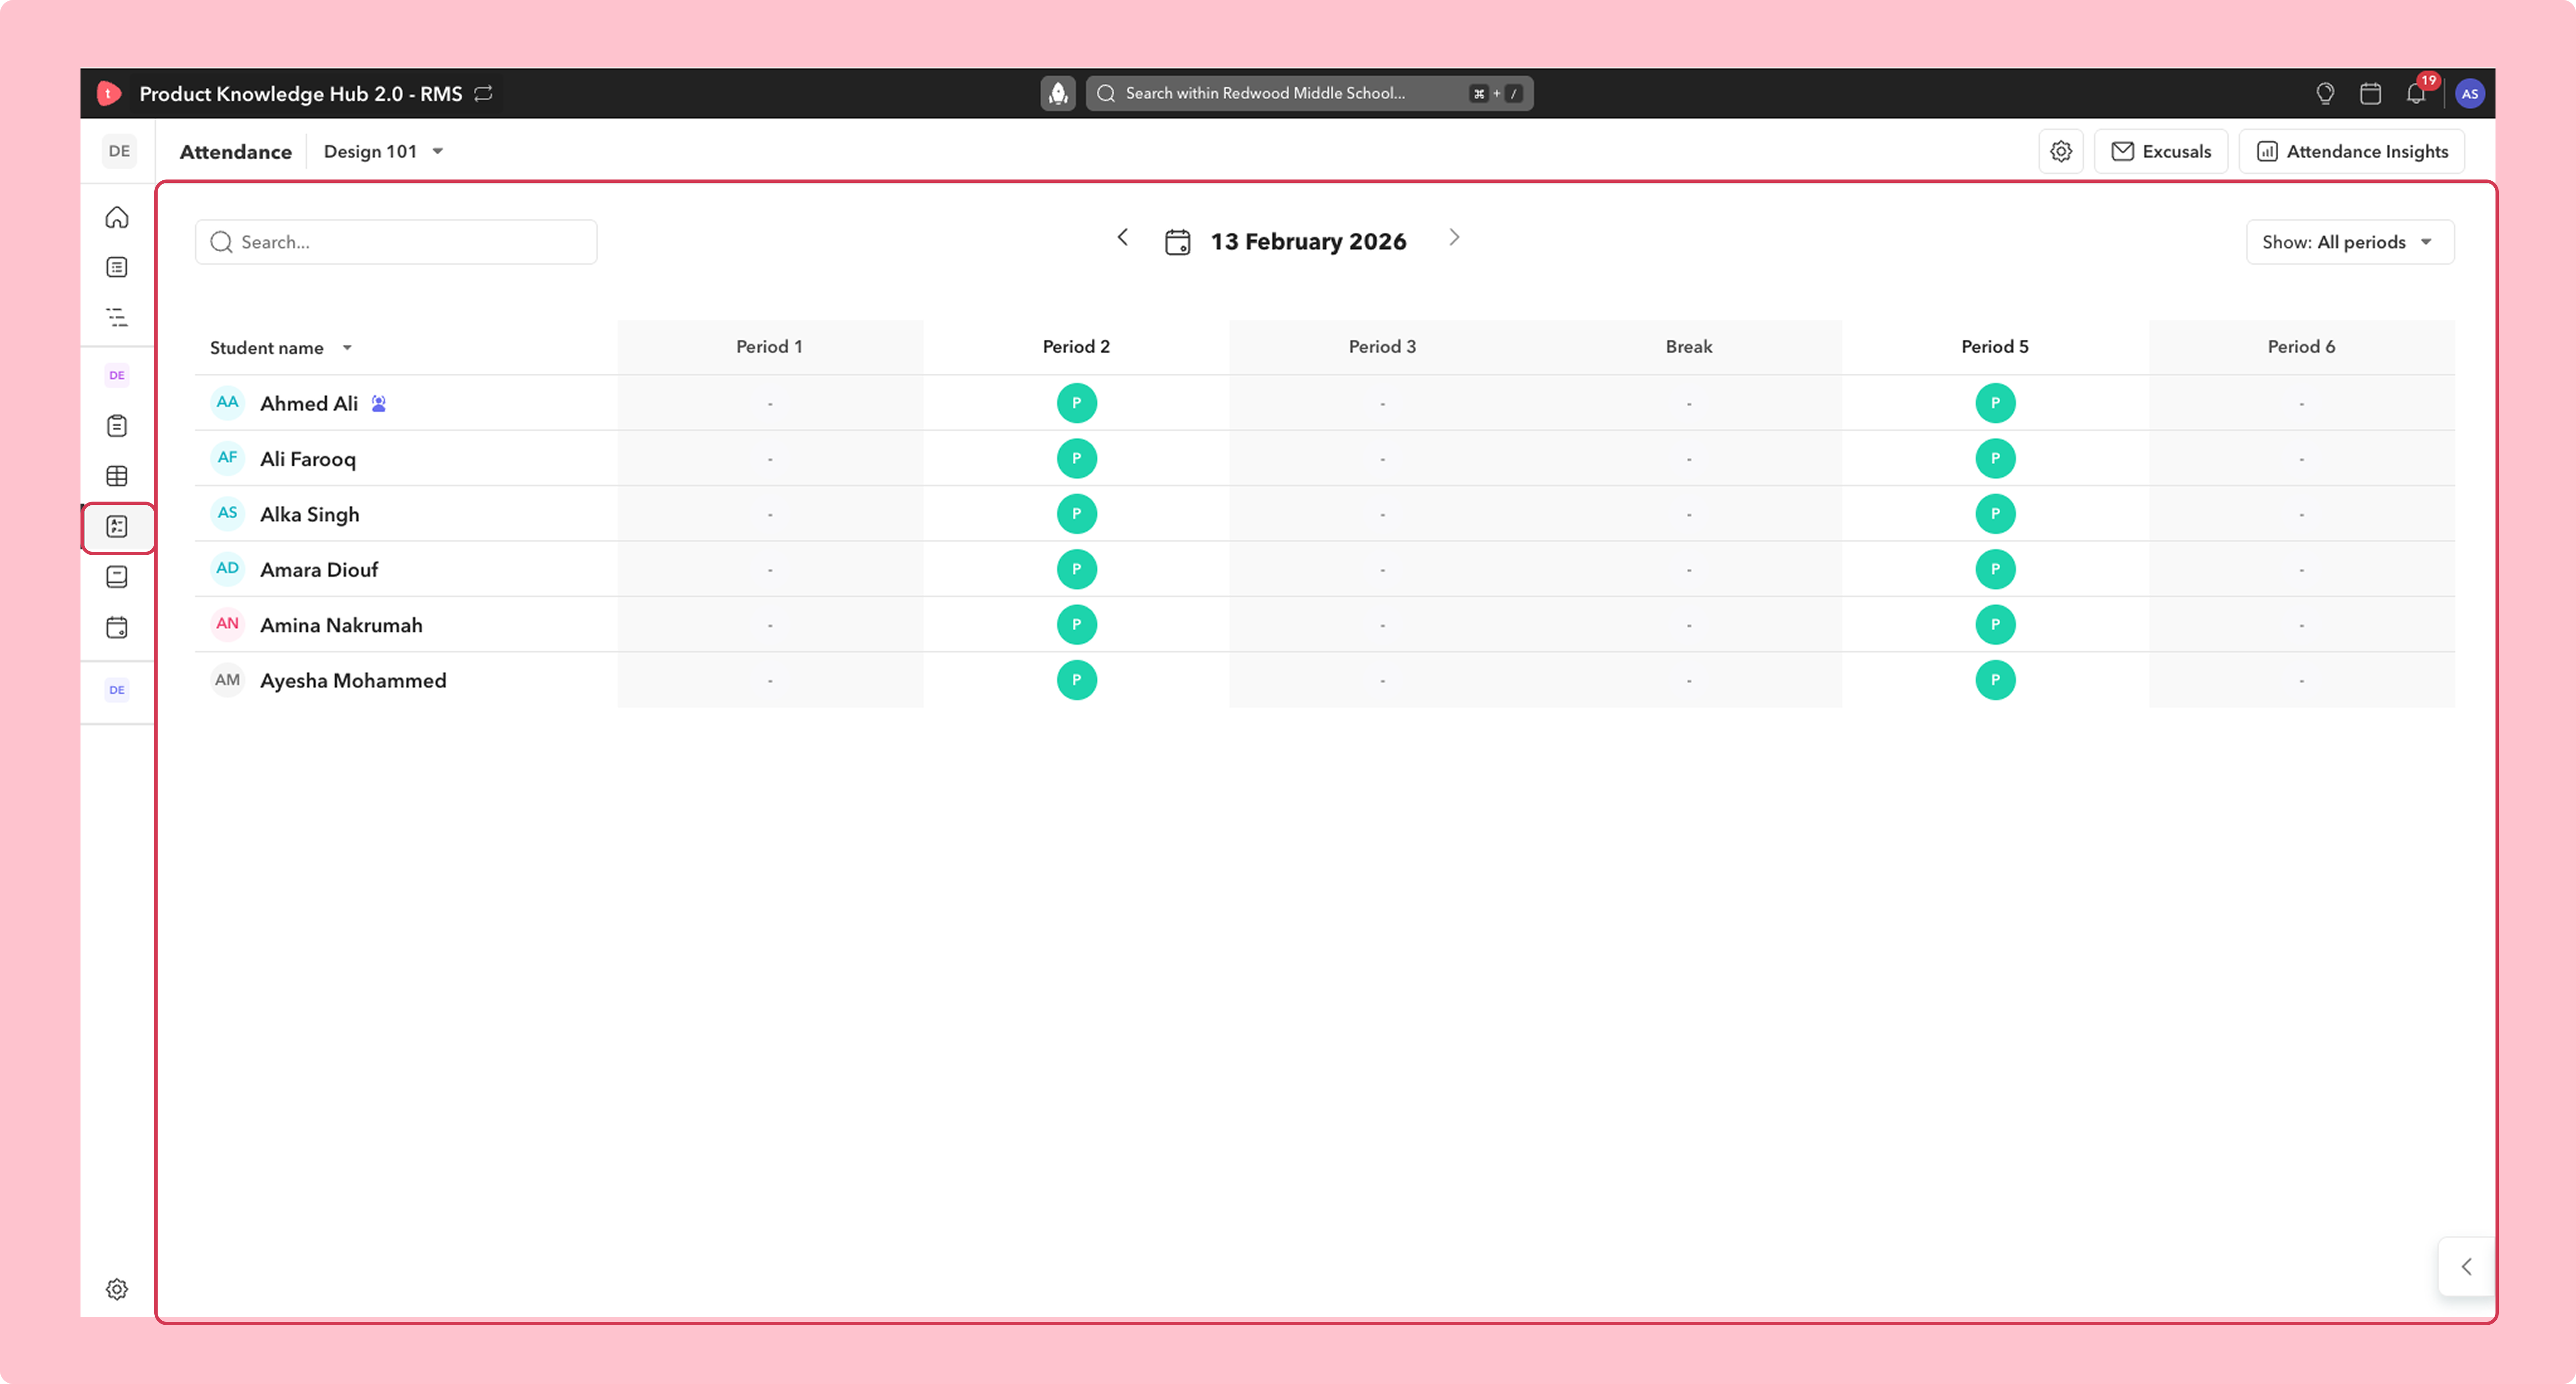Click Ahmed Ali's empty Period 1 cell
The height and width of the screenshot is (1384, 2576).
770,403
